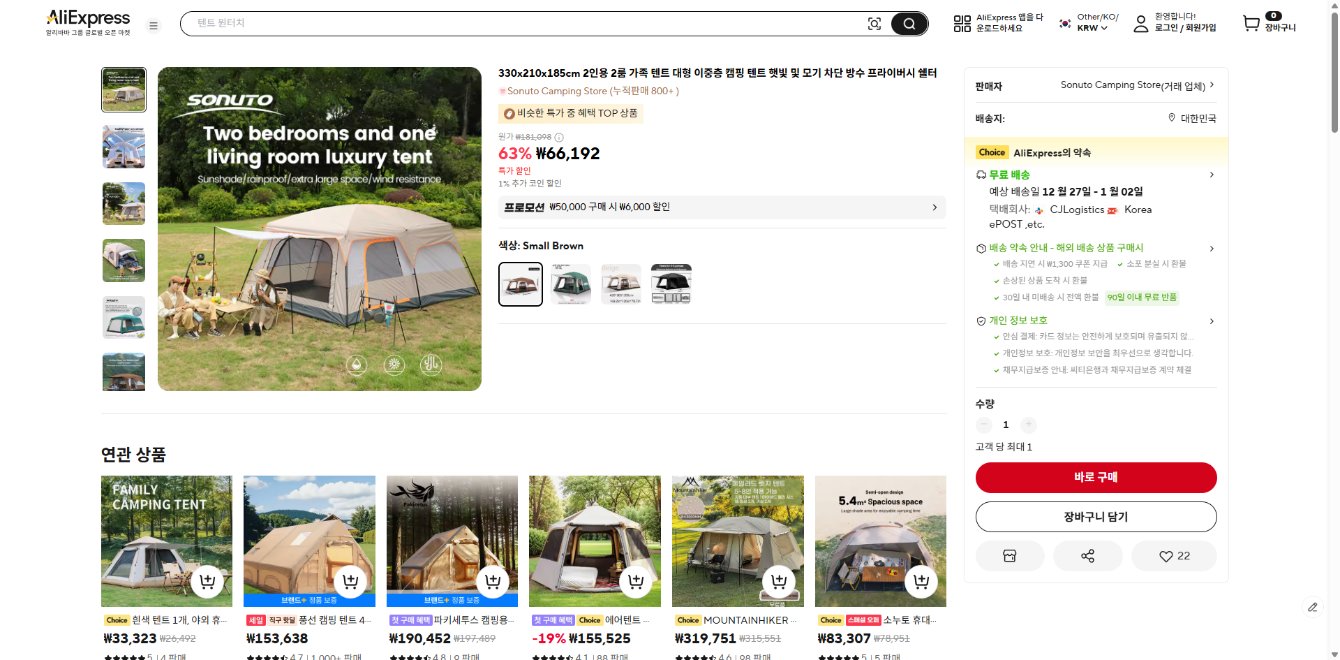Image resolution: width=1340 pixels, height=660 pixels.
Task: Expand the 무료 배송 shipping details
Action: coord(1211,175)
